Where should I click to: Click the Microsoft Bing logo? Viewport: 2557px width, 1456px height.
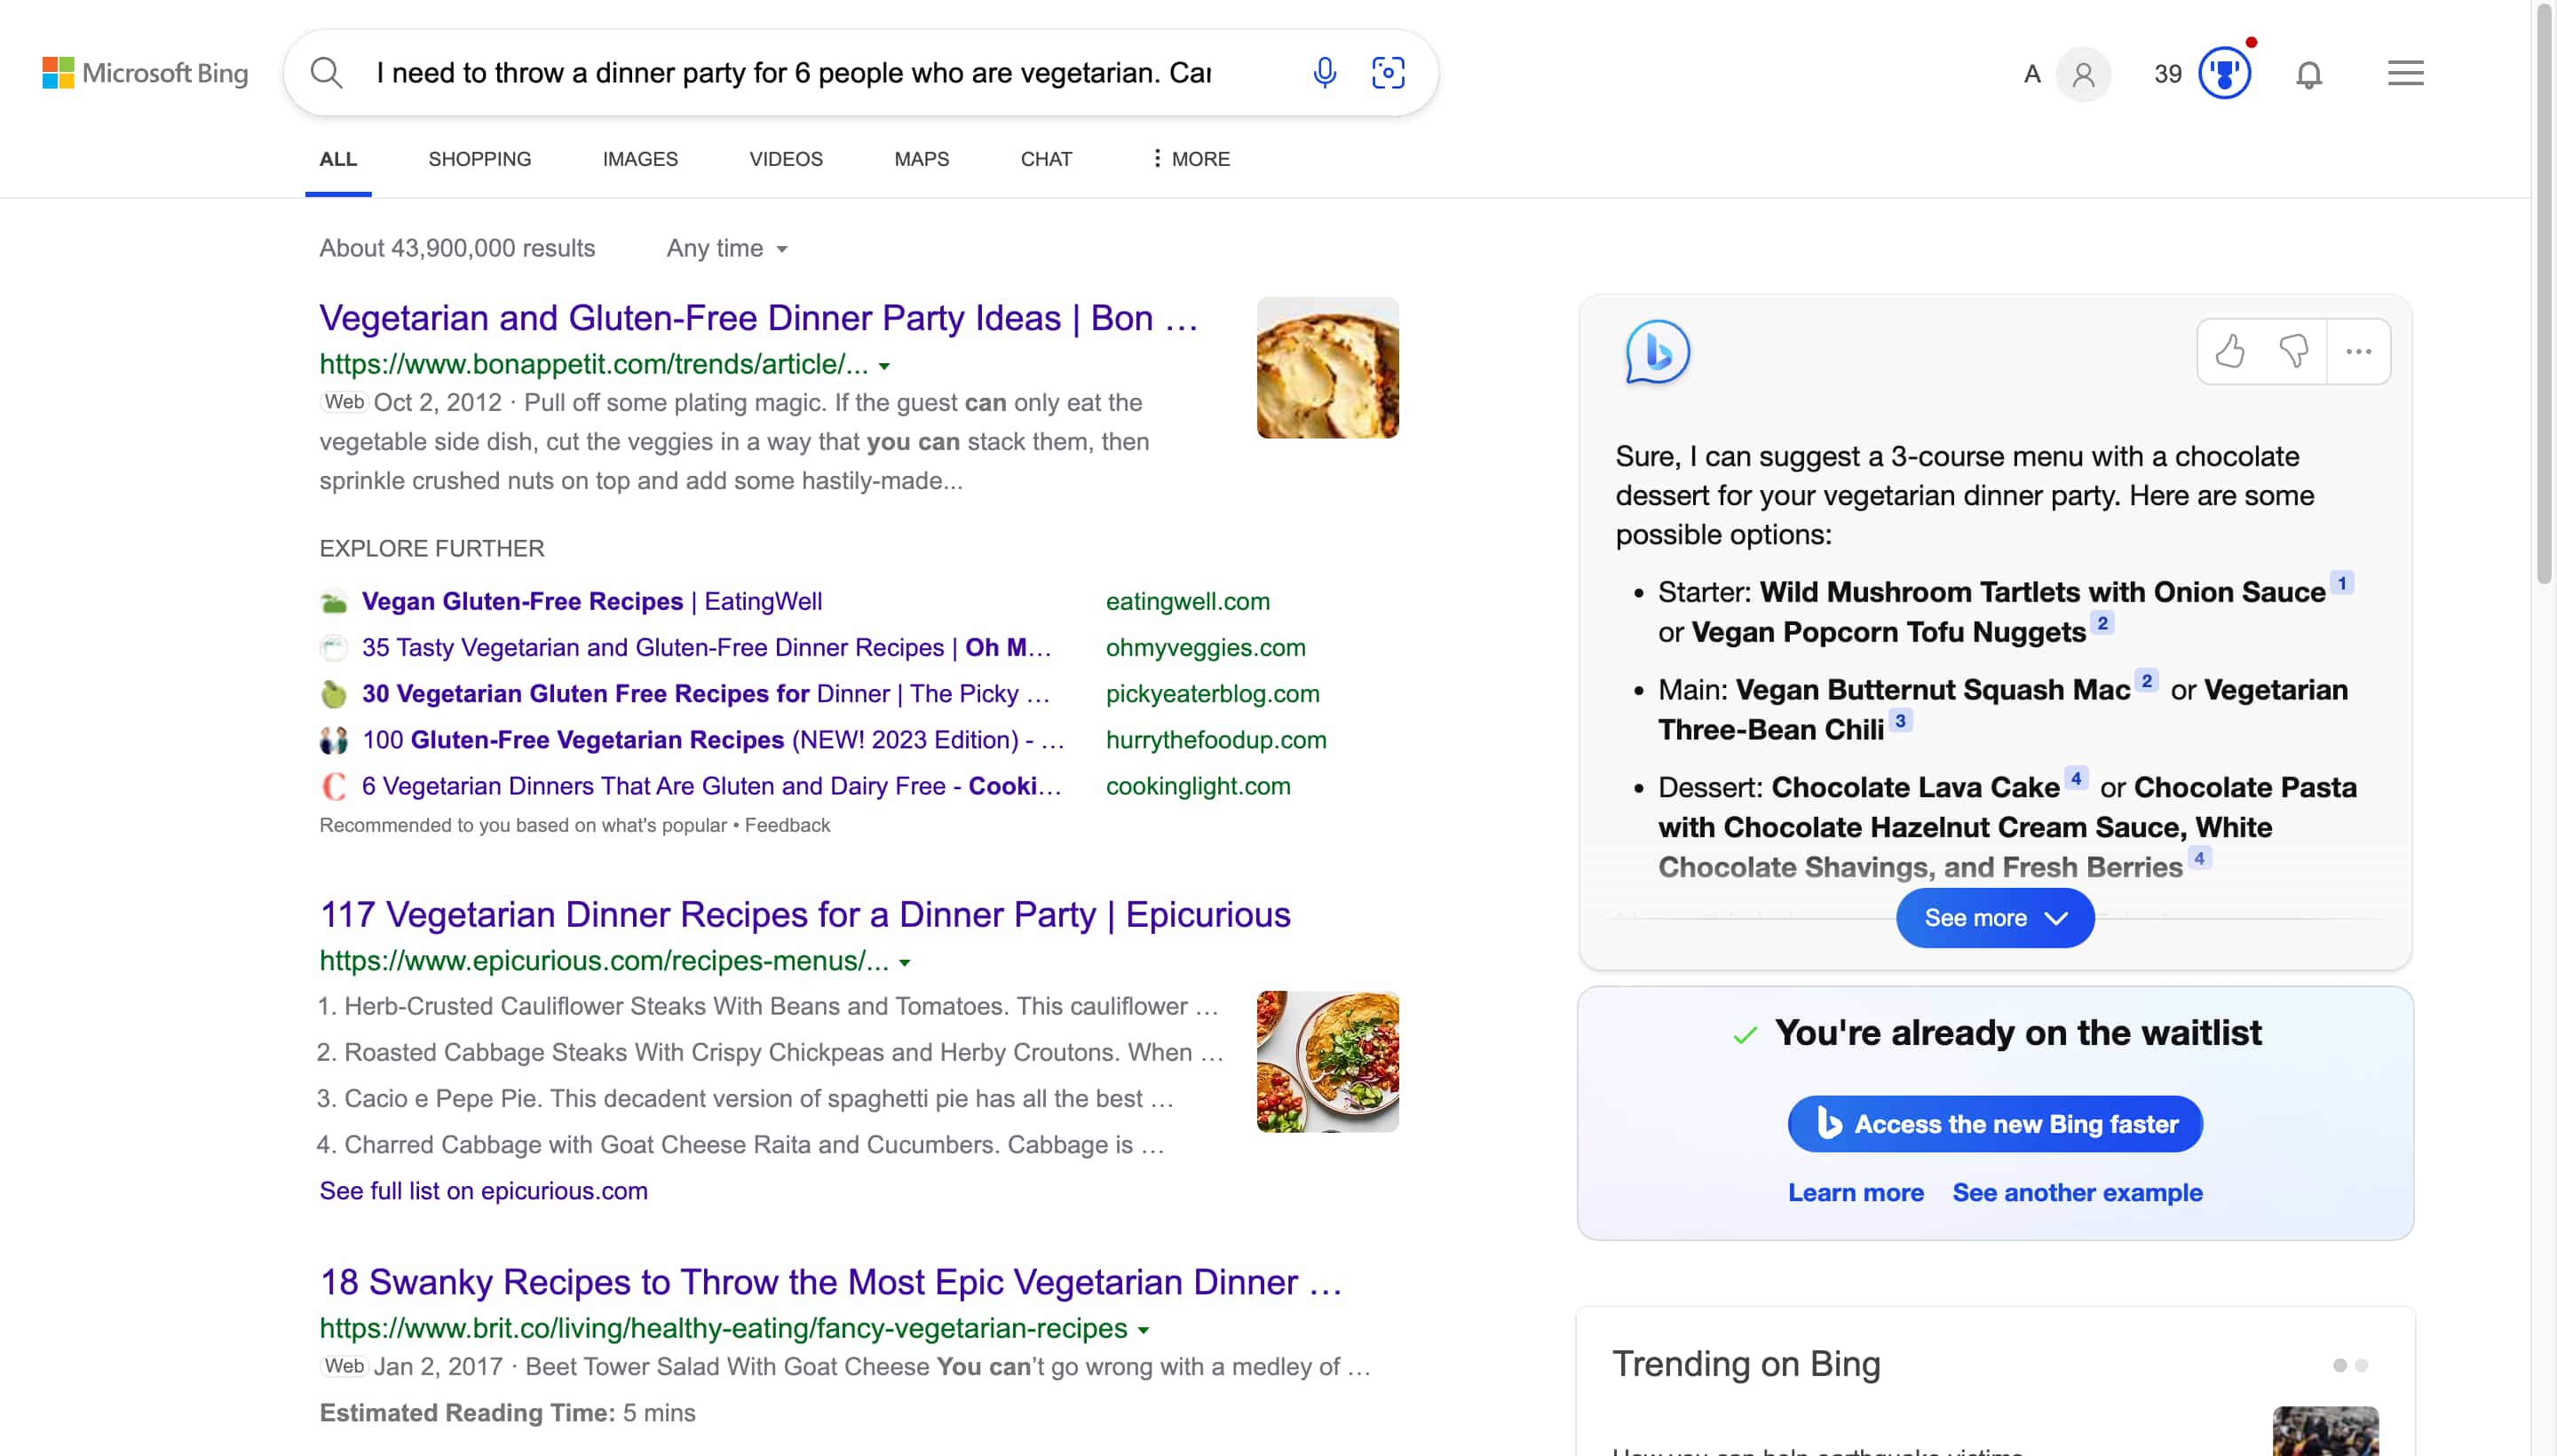click(145, 72)
